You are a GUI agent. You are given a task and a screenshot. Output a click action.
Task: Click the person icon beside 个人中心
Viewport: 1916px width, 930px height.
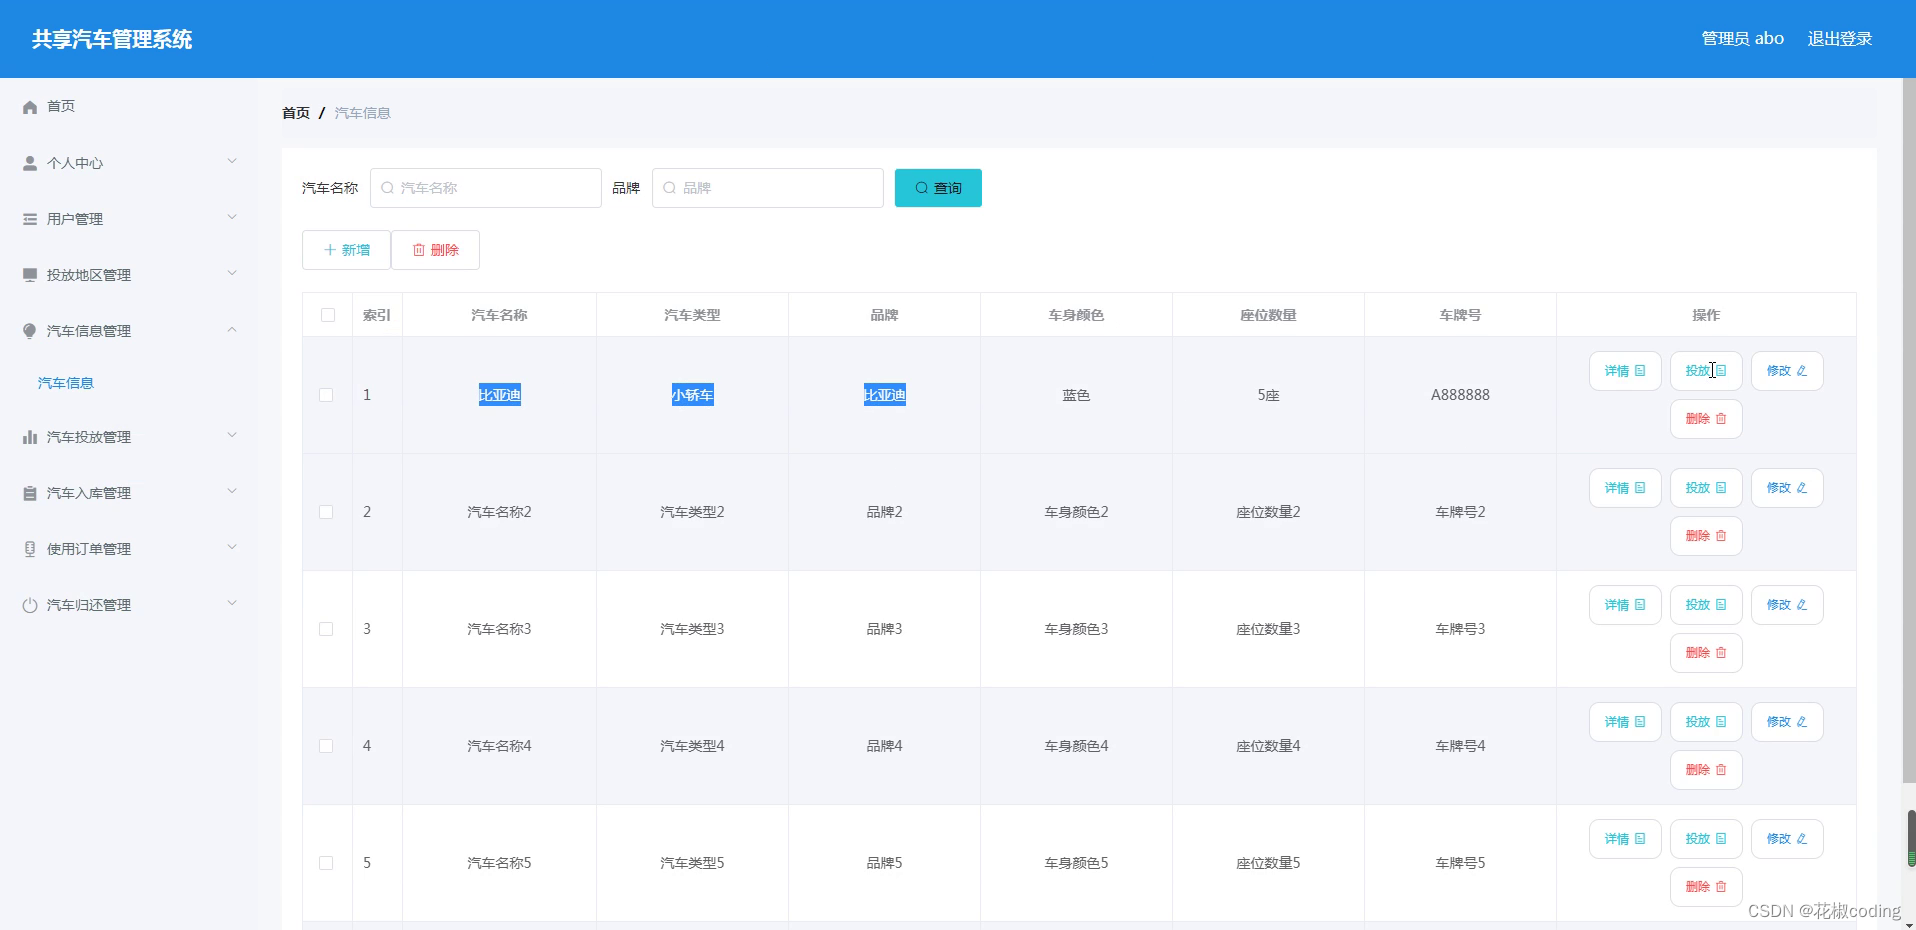point(30,163)
